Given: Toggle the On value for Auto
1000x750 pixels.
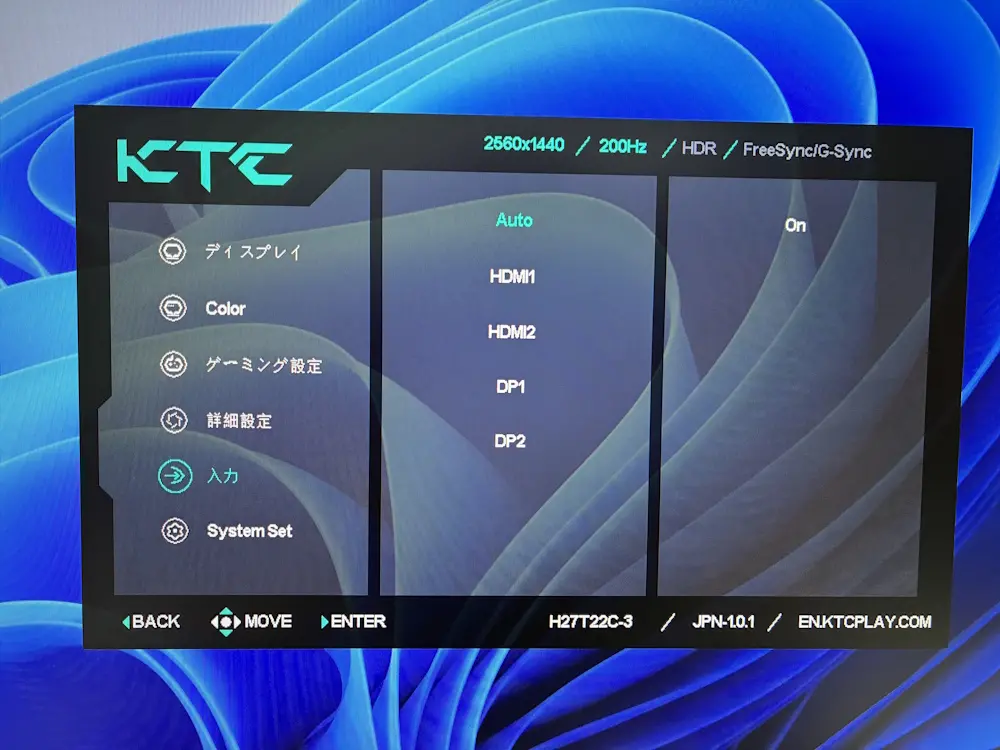Looking at the screenshot, I should [x=795, y=225].
